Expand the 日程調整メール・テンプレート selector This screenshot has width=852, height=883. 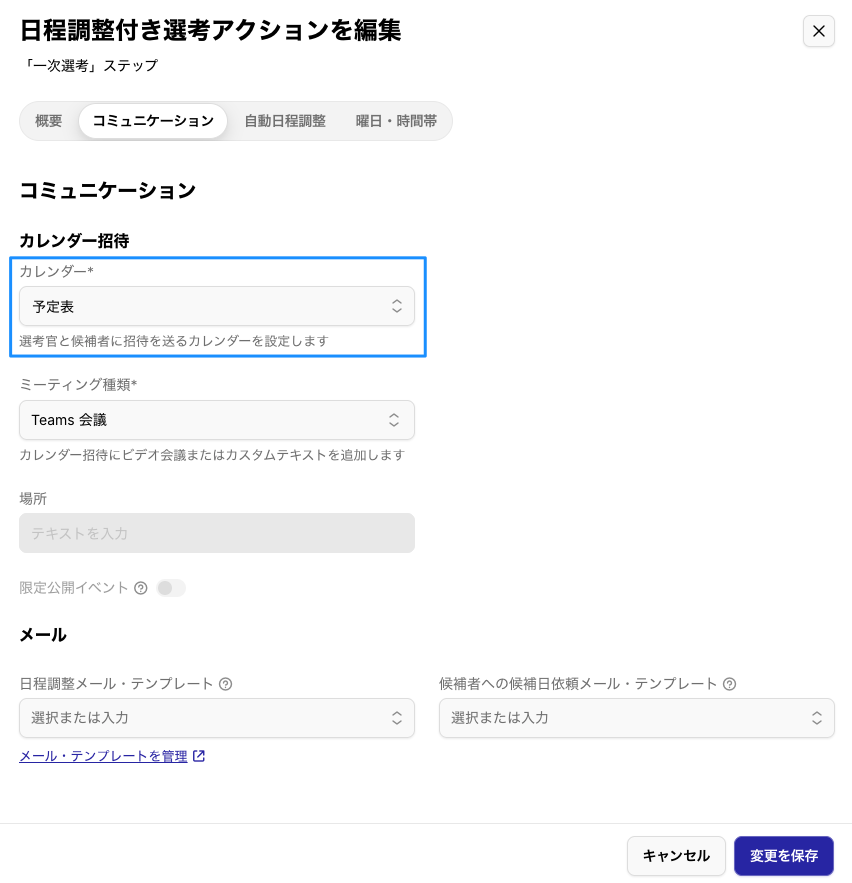click(216, 718)
